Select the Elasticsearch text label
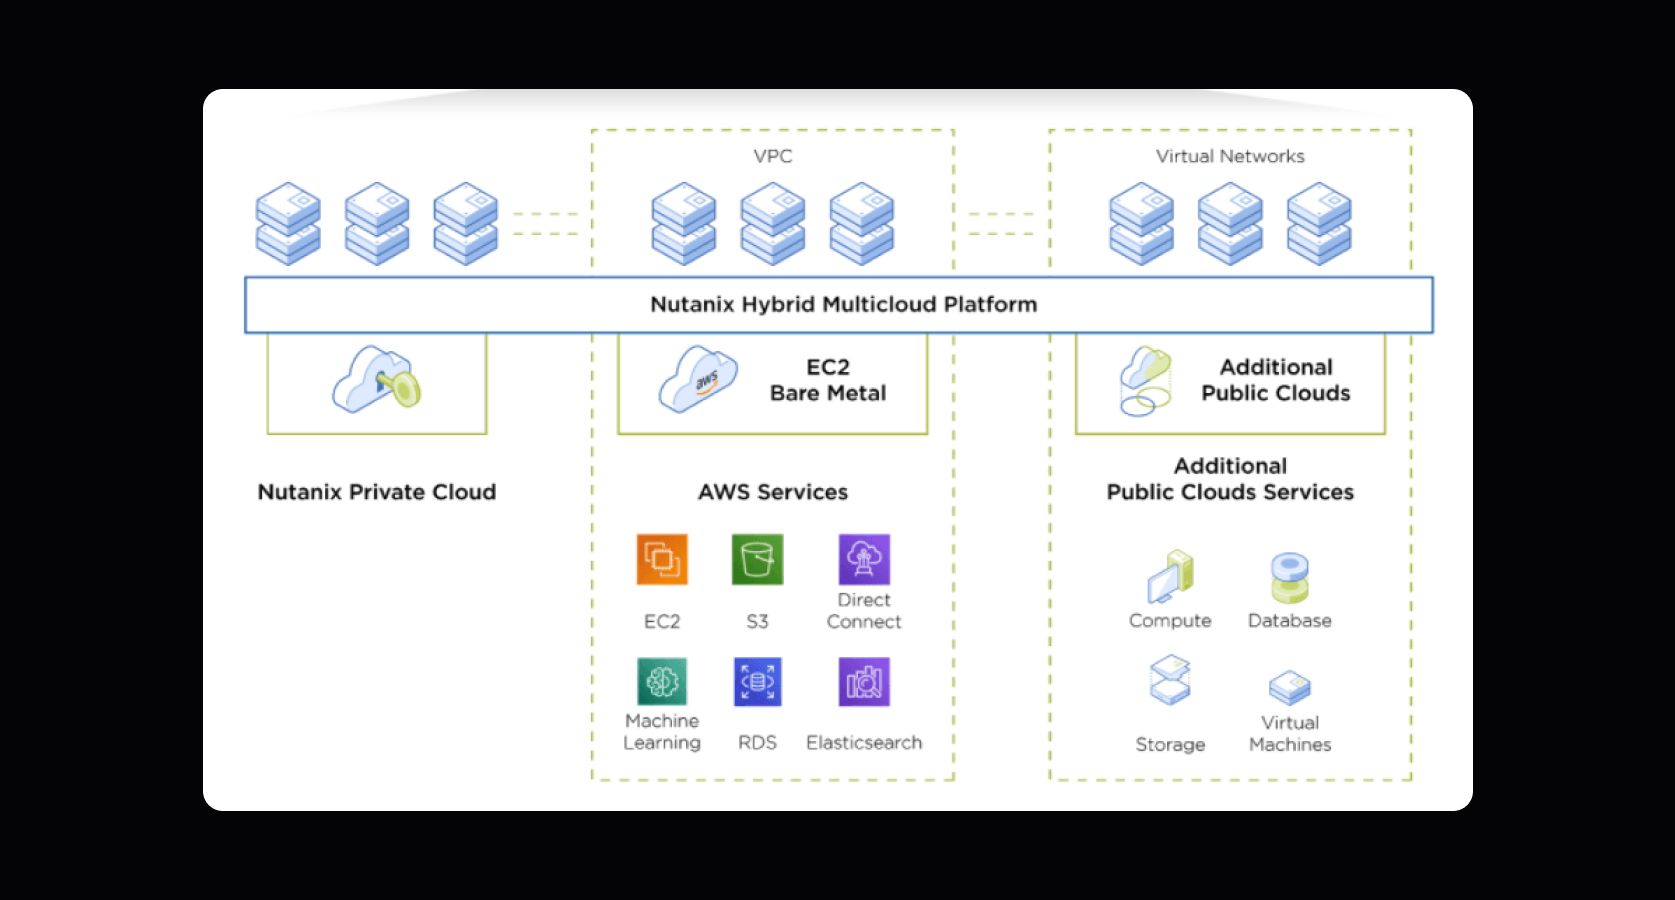The image size is (1675, 900). coord(864,743)
